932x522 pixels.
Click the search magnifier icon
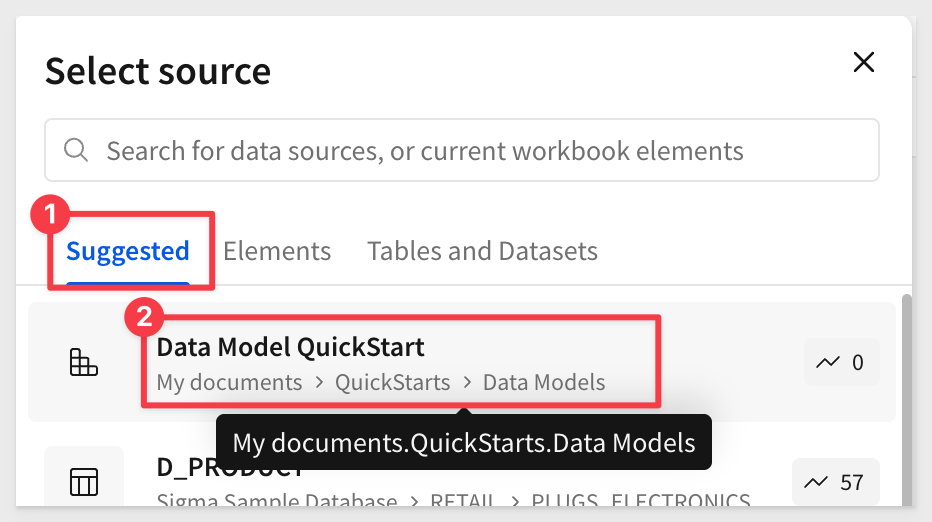76,150
